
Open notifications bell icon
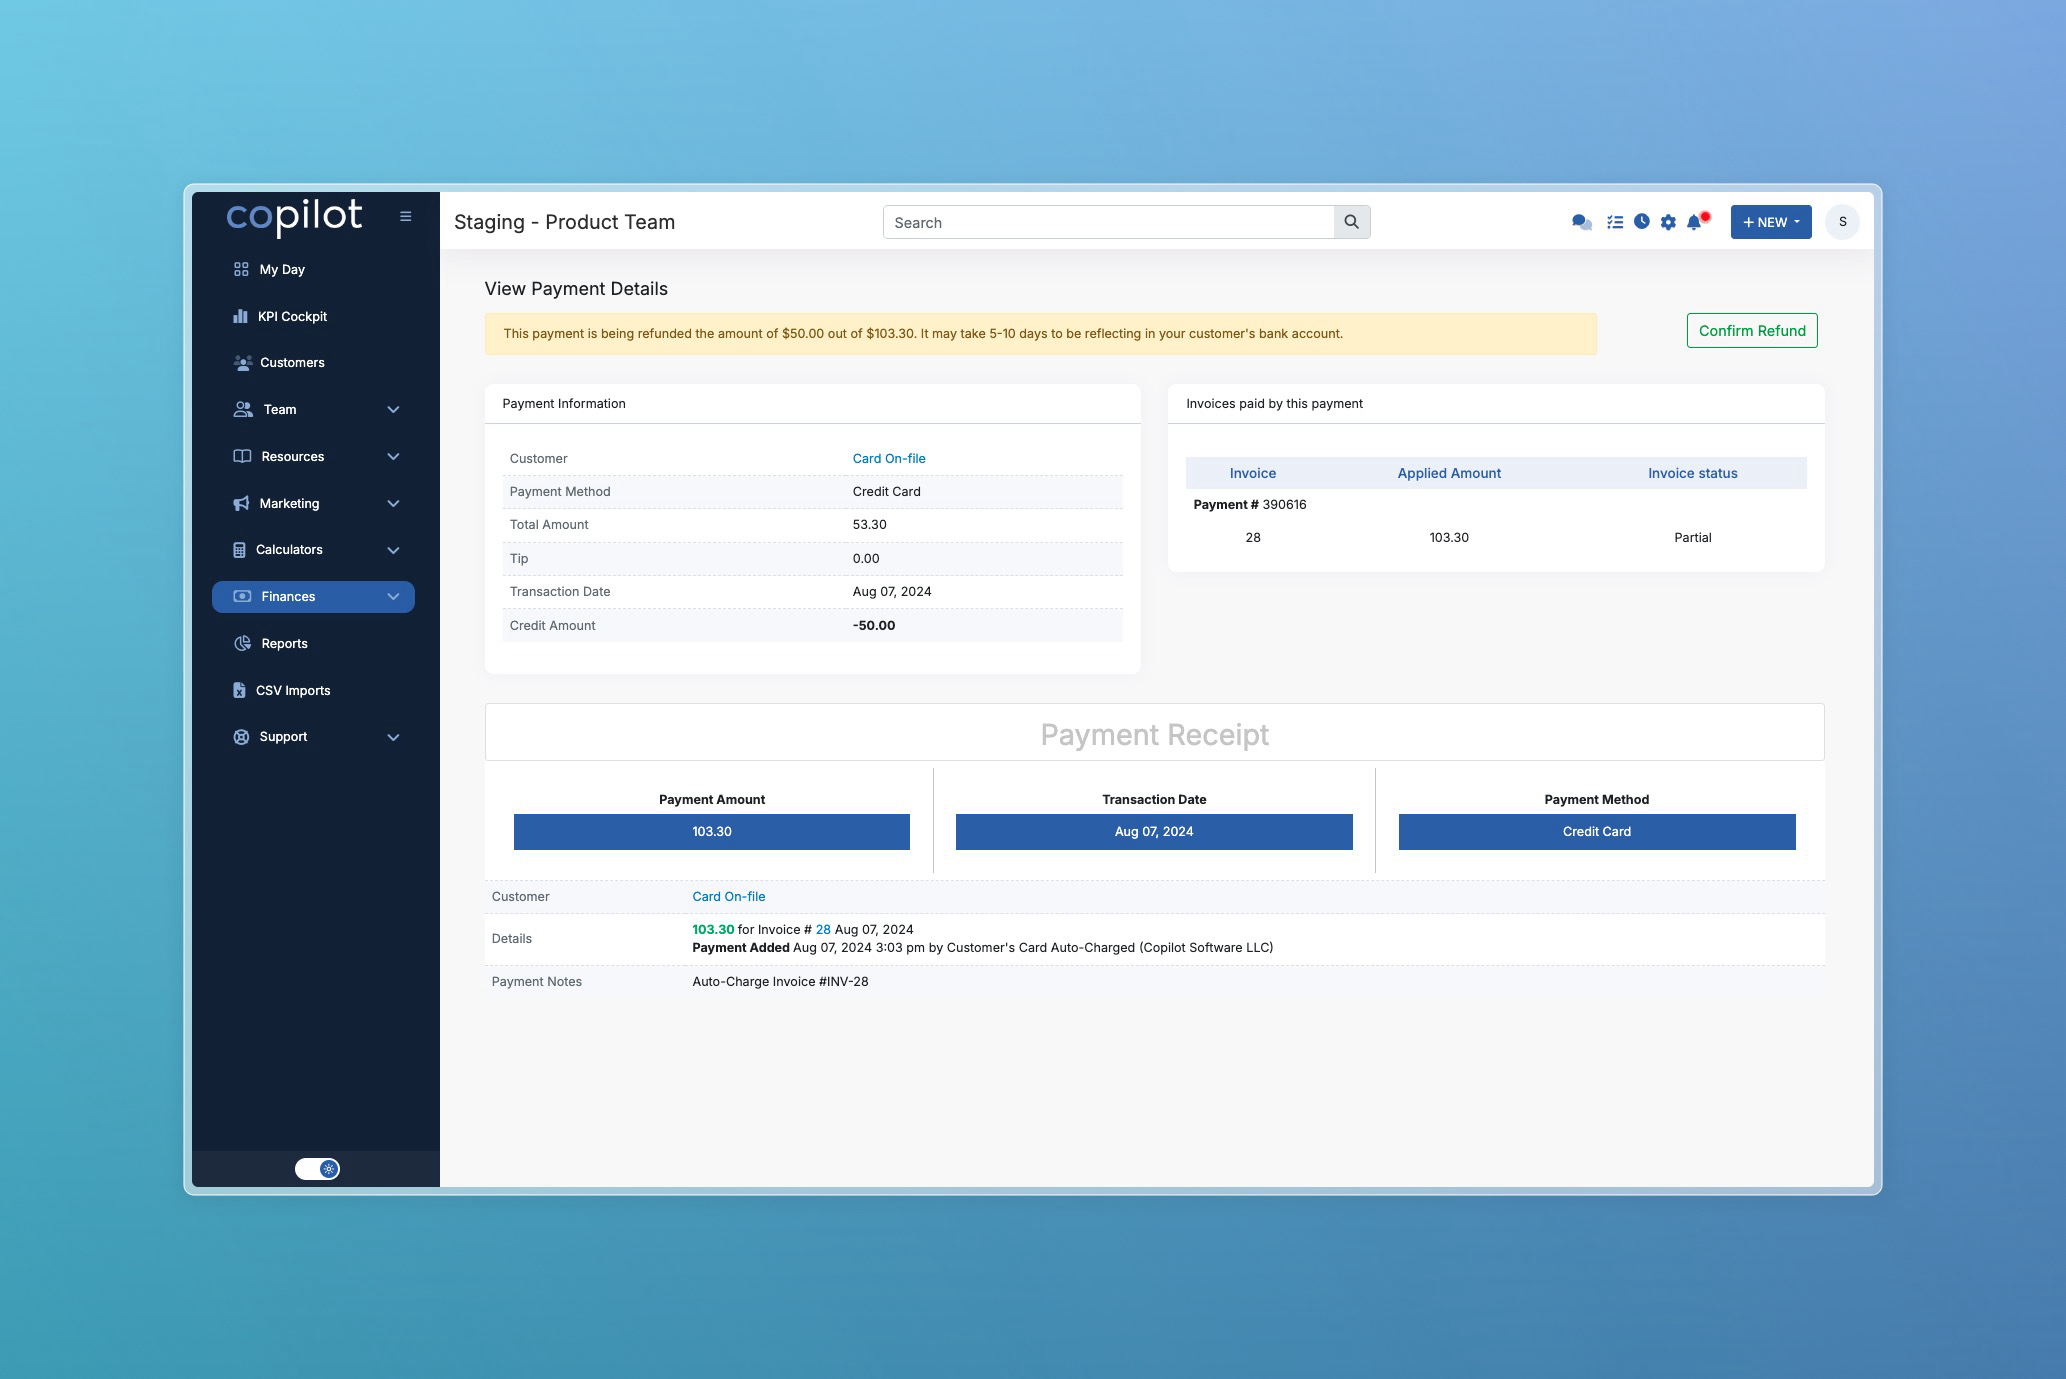1695,222
